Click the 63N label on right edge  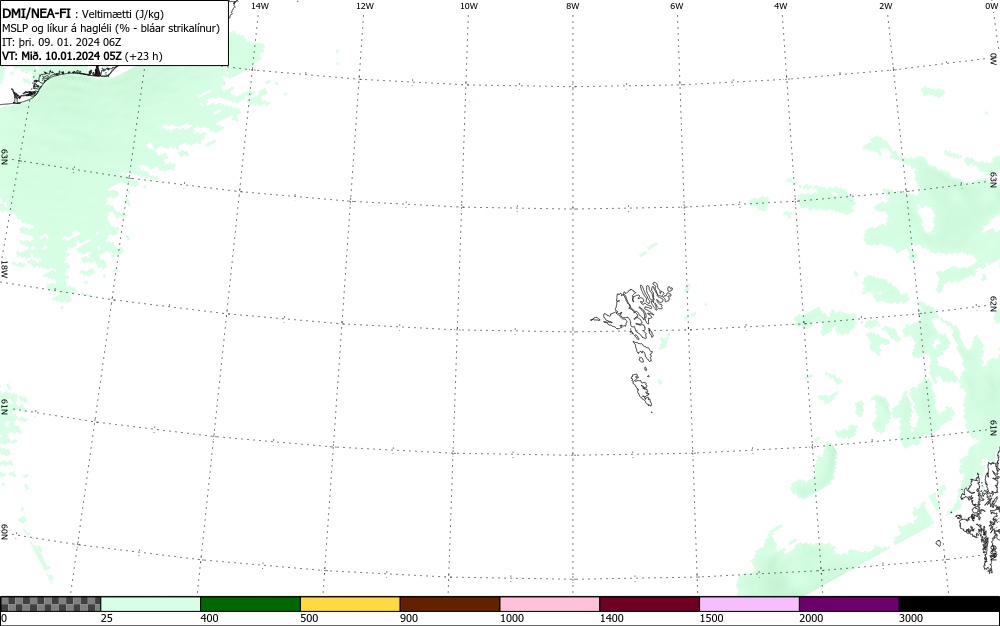[994, 180]
